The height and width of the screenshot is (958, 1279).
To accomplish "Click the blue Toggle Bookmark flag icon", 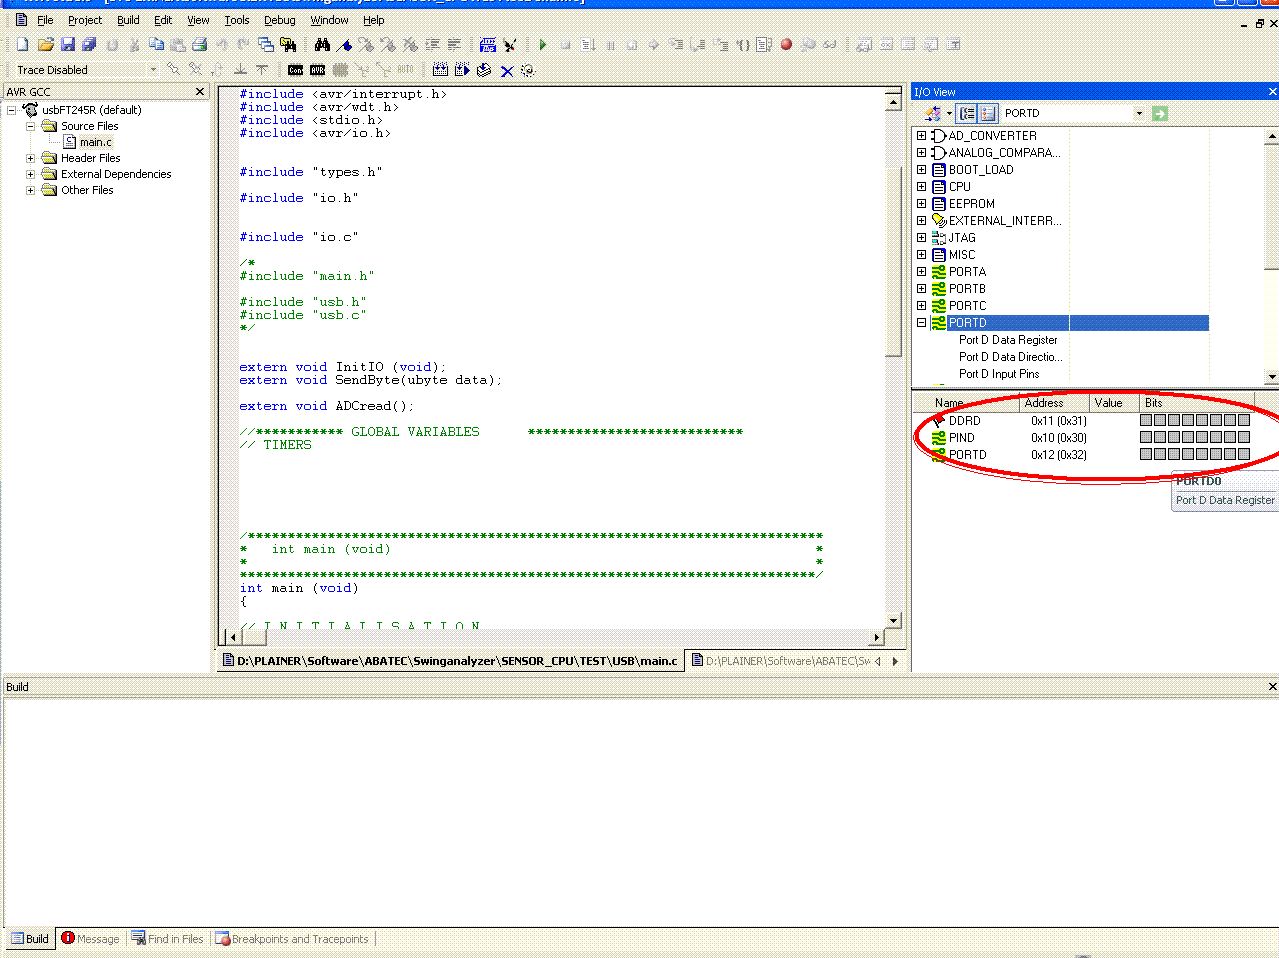I will pyautogui.click(x=345, y=45).
